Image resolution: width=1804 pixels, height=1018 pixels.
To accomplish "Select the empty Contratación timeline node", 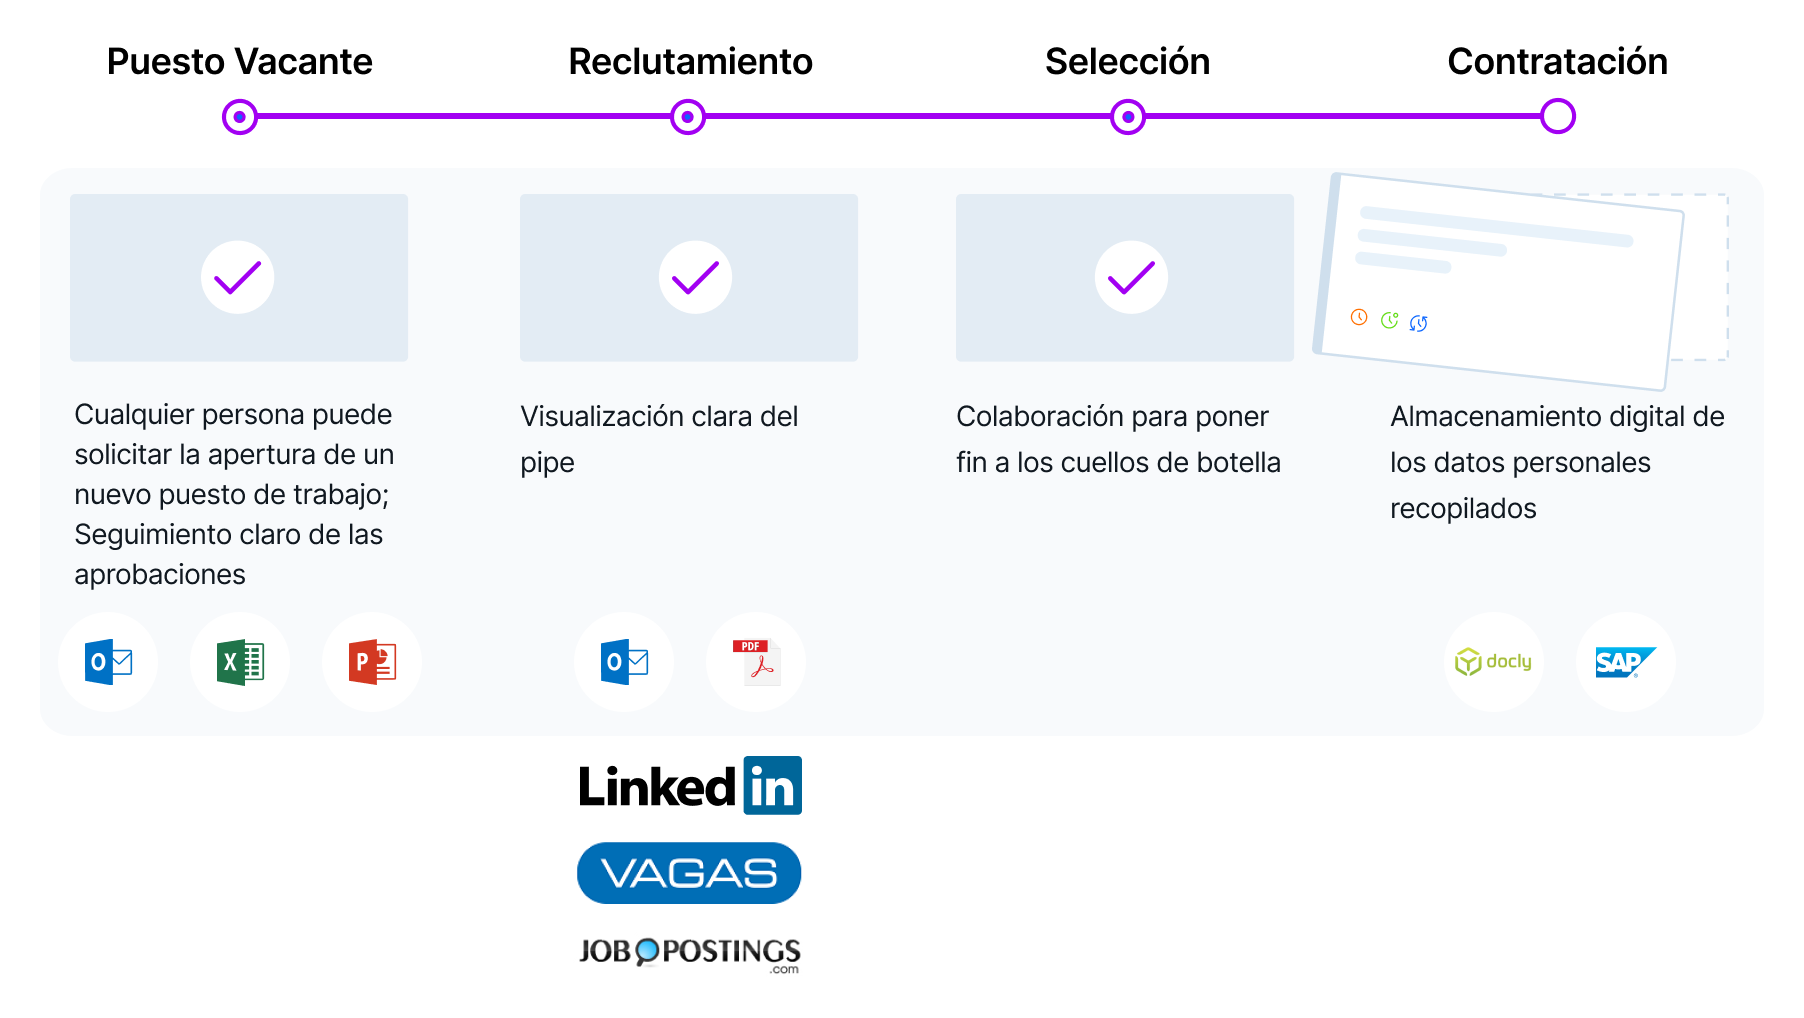I will click(1557, 117).
